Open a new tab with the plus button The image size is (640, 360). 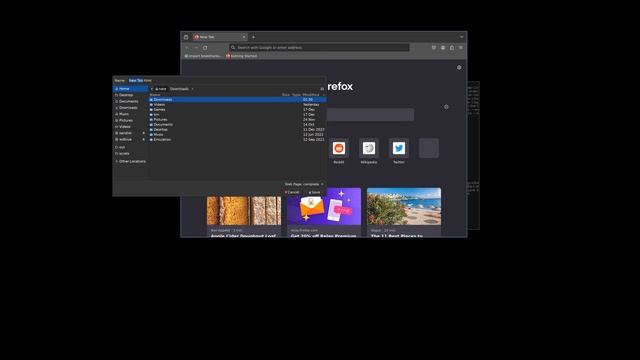click(253, 37)
